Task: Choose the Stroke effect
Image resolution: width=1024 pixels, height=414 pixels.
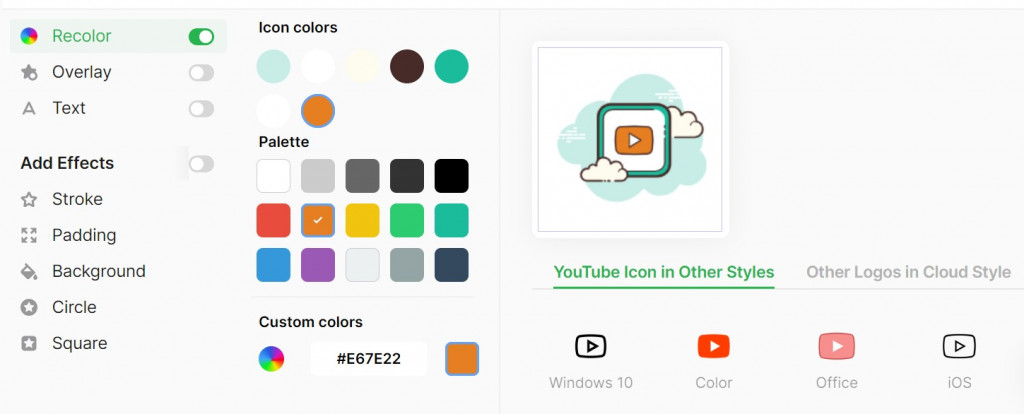Action: 77,199
